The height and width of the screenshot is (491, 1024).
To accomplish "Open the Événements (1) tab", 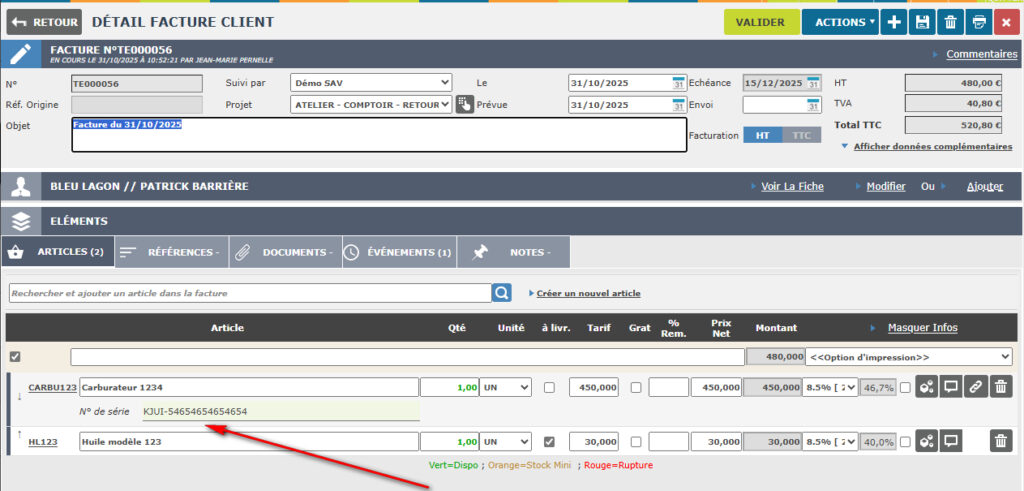I will pos(399,253).
